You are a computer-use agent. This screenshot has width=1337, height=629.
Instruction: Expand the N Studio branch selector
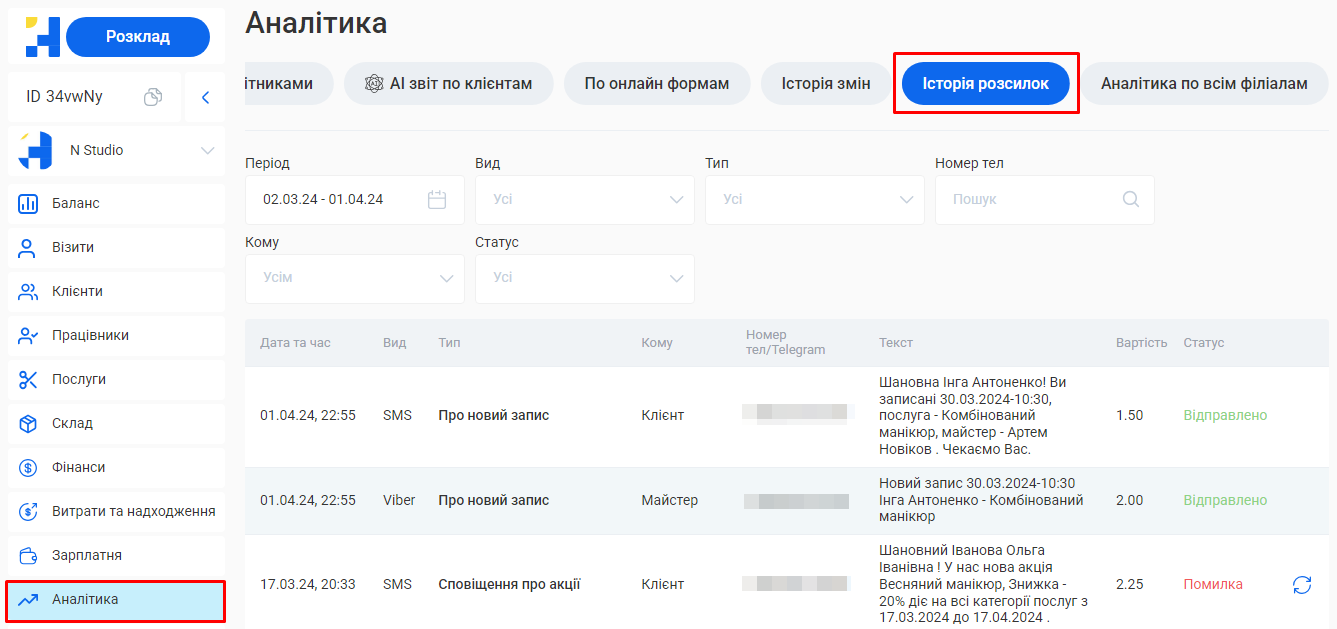pyautogui.click(x=207, y=151)
